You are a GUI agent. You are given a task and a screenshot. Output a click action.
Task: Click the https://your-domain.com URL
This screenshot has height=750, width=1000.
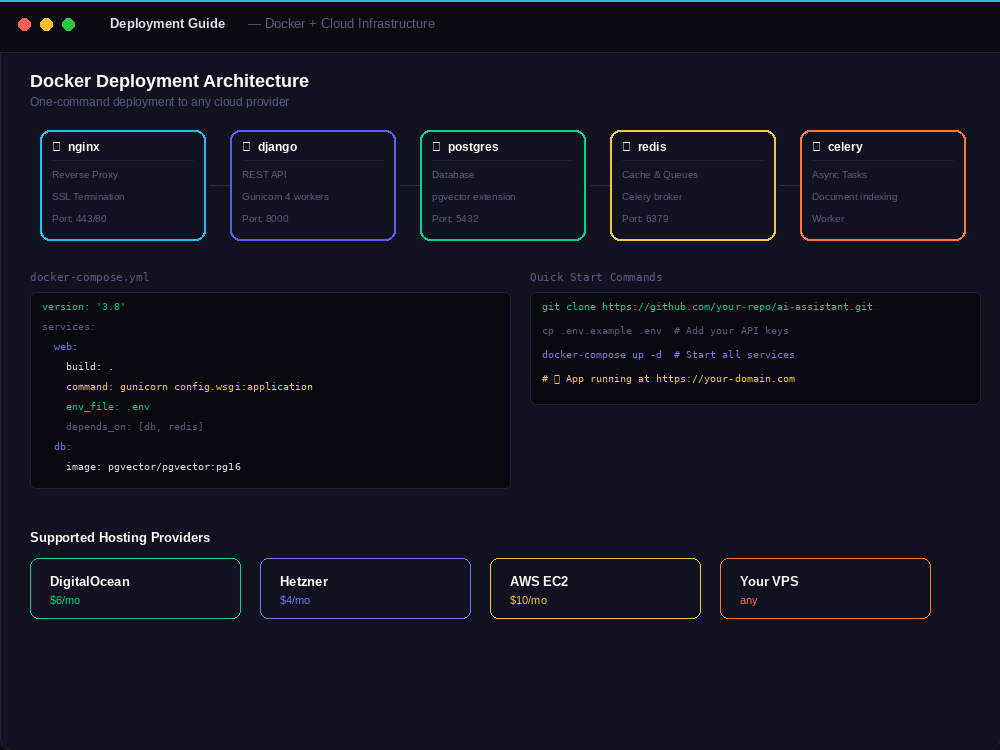coord(725,379)
